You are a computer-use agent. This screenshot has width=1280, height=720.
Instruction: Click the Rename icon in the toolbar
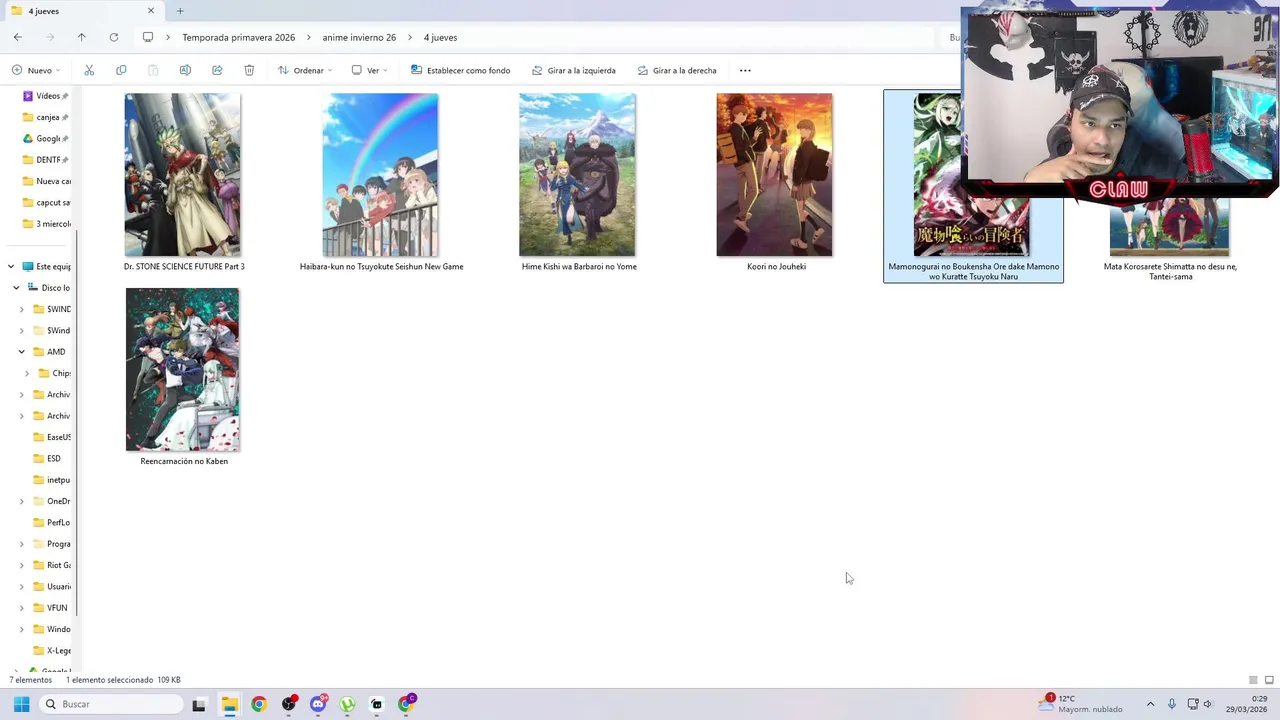tap(185, 70)
